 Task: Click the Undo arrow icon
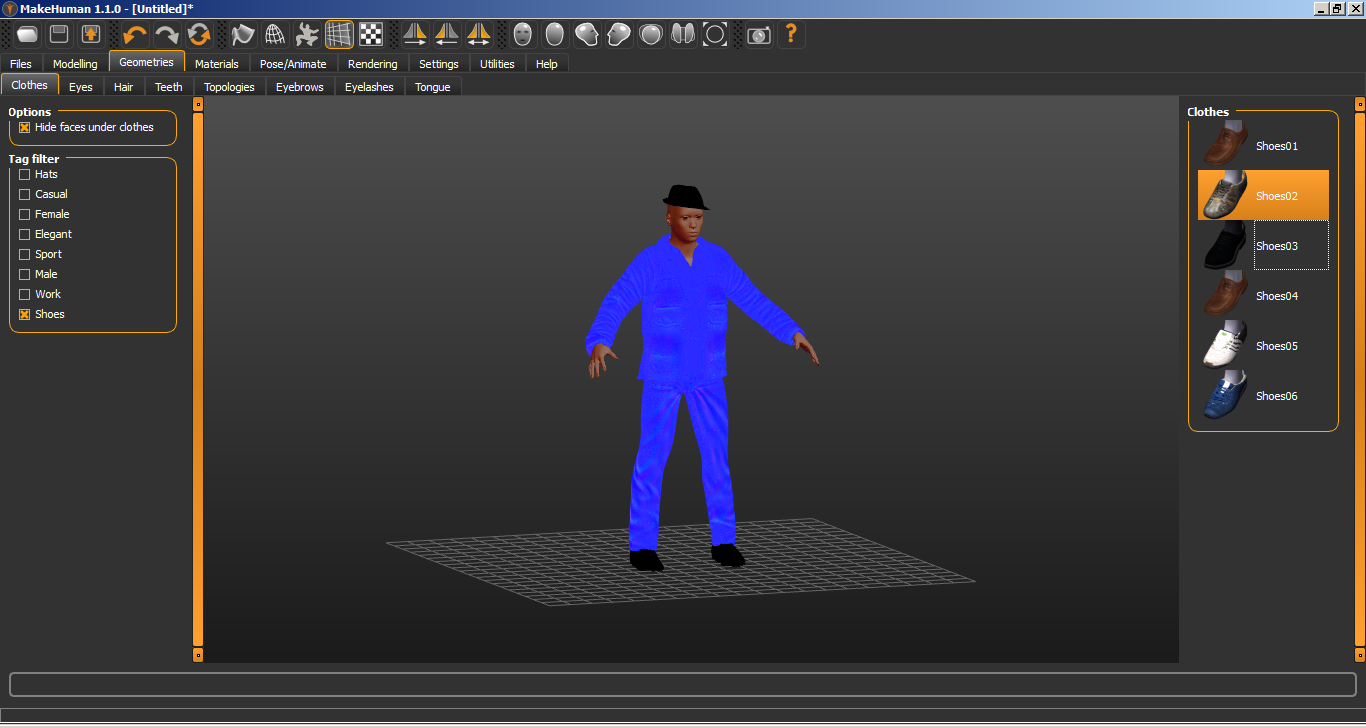point(134,35)
